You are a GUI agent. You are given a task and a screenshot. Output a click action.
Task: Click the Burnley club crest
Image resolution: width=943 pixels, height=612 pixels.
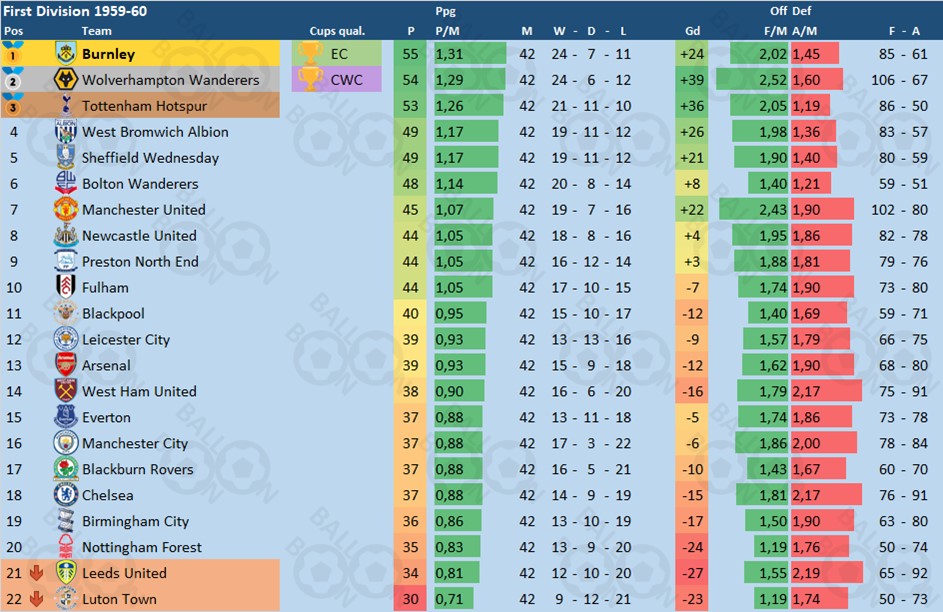(66, 54)
